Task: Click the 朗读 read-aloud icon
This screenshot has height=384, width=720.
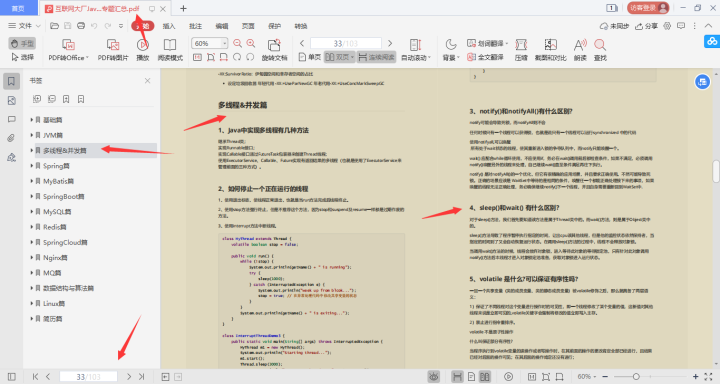Action: pyautogui.click(x=580, y=50)
